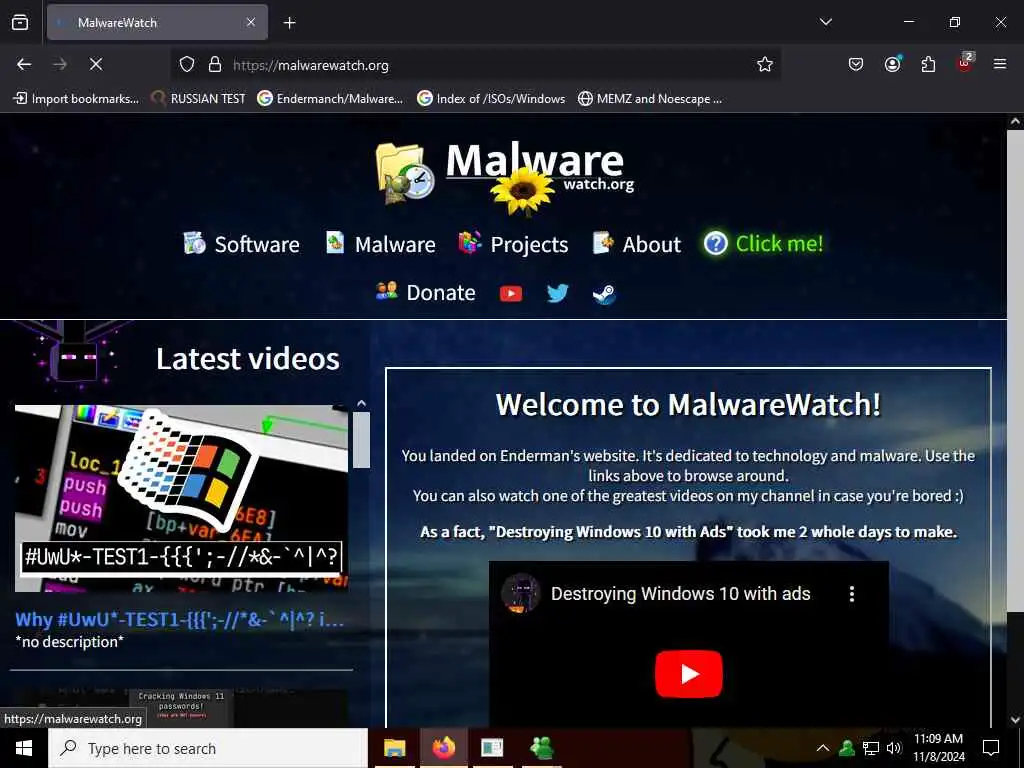Open the YouTube icon link
The height and width of the screenshot is (768, 1024).
[x=511, y=294]
